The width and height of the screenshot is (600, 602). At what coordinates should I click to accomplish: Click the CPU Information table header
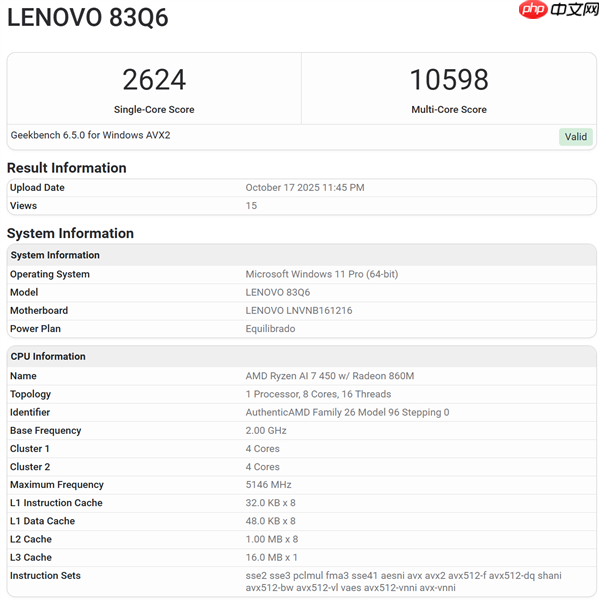coord(301,356)
